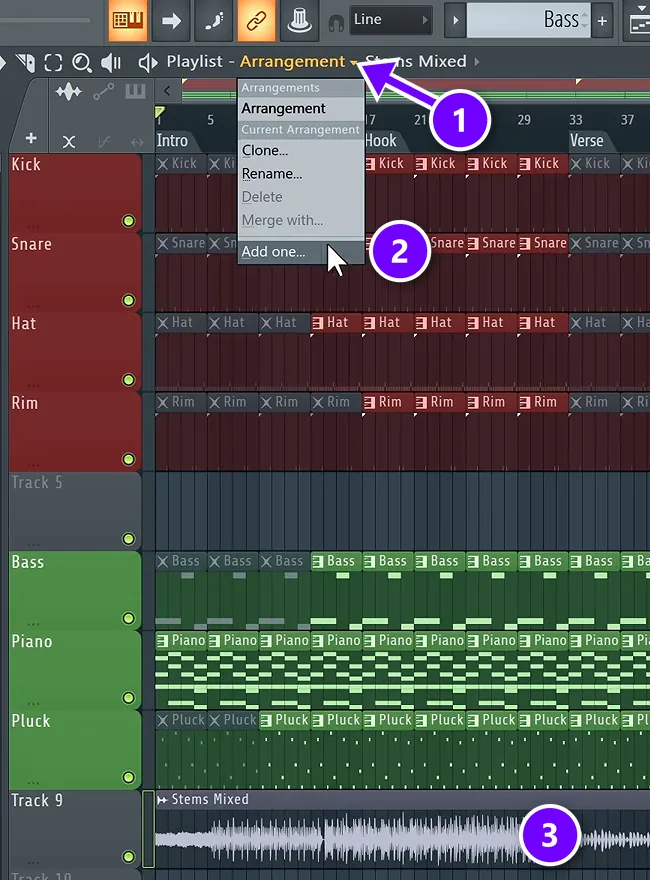
Task: Click the plus icon above track list
Action: click(31, 138)
